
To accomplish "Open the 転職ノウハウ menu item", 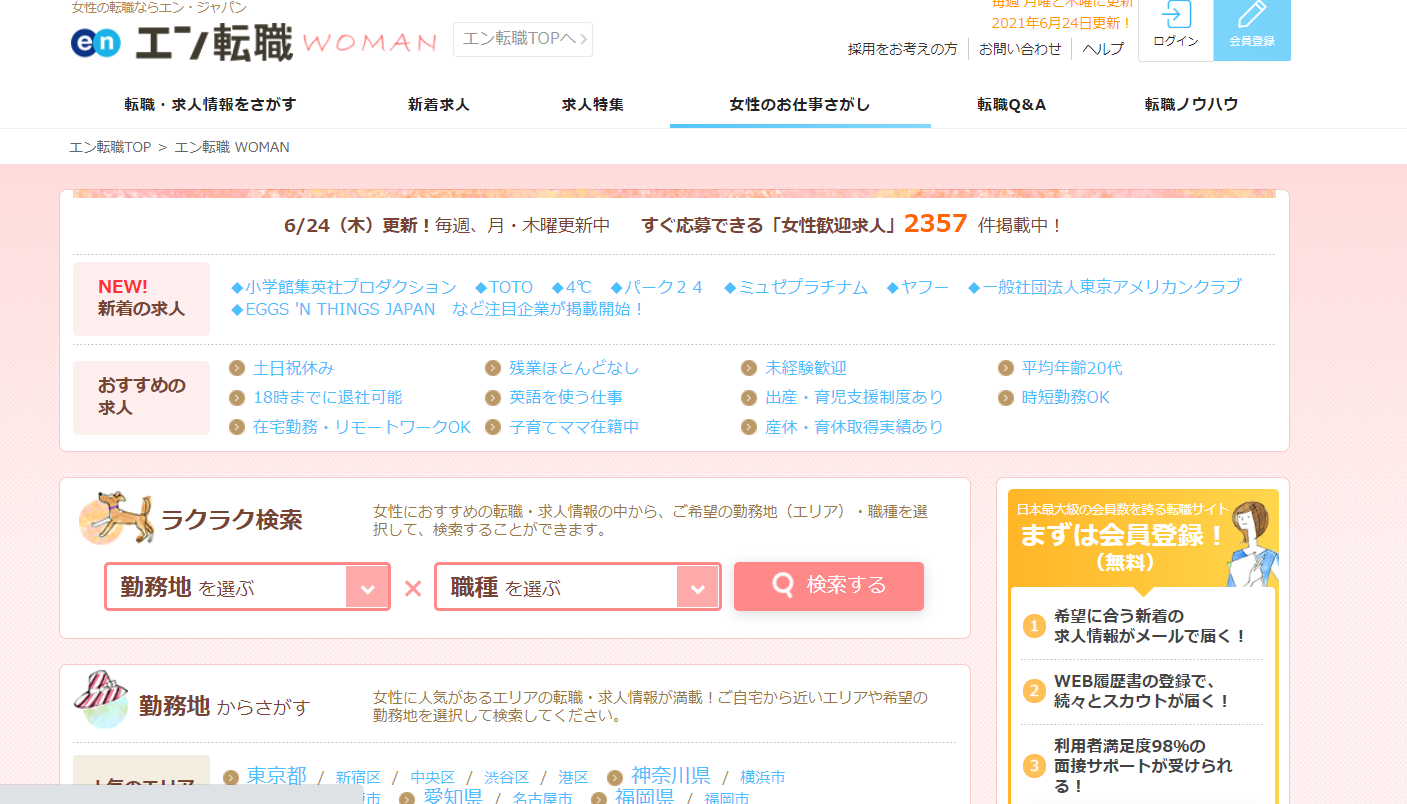I will [1191, 103].
